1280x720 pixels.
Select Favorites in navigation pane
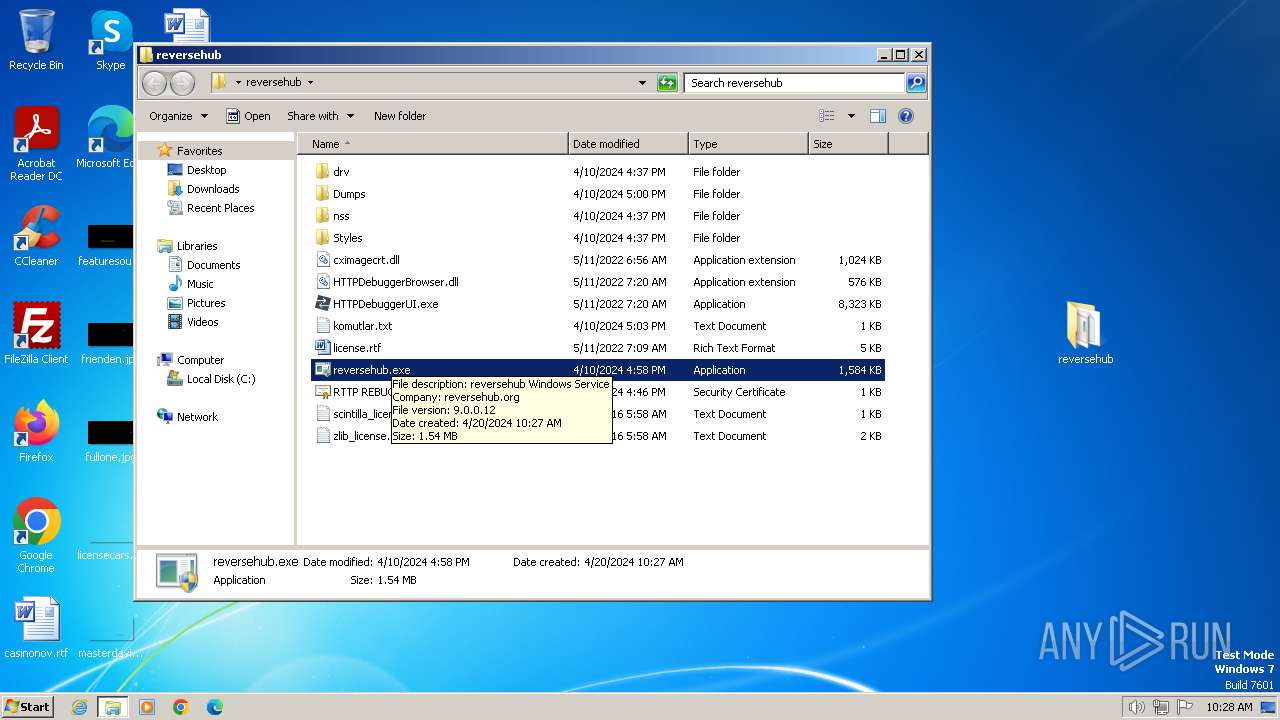point(199,151)
